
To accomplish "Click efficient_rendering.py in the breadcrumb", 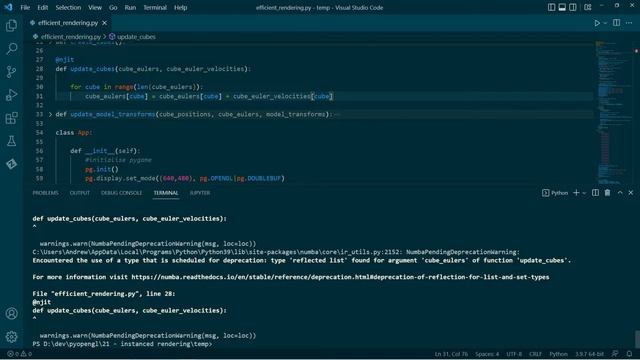I will pos(71,37).
